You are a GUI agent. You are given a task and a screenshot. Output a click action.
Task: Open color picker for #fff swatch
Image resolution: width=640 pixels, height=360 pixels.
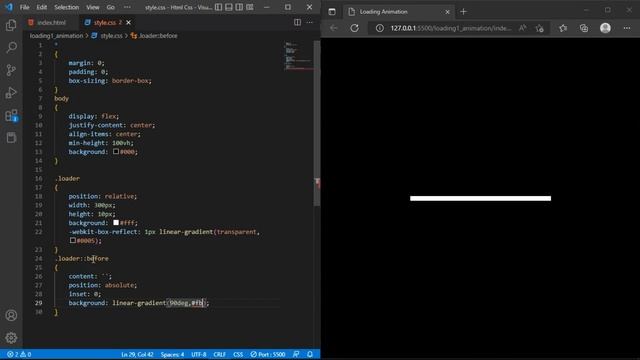(116, 222)
